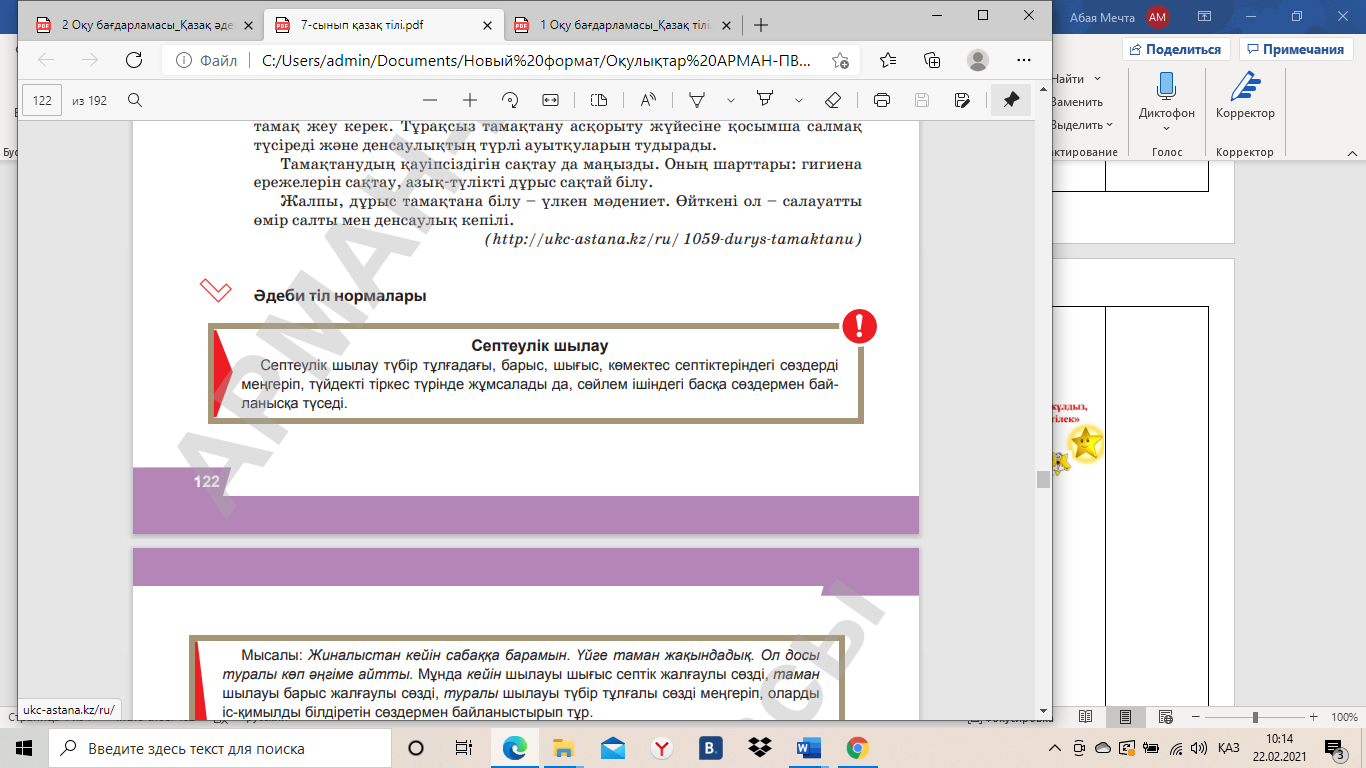Select the Erase tool
The width and height of the screenshot is (1366, 768).
(833, 100)
